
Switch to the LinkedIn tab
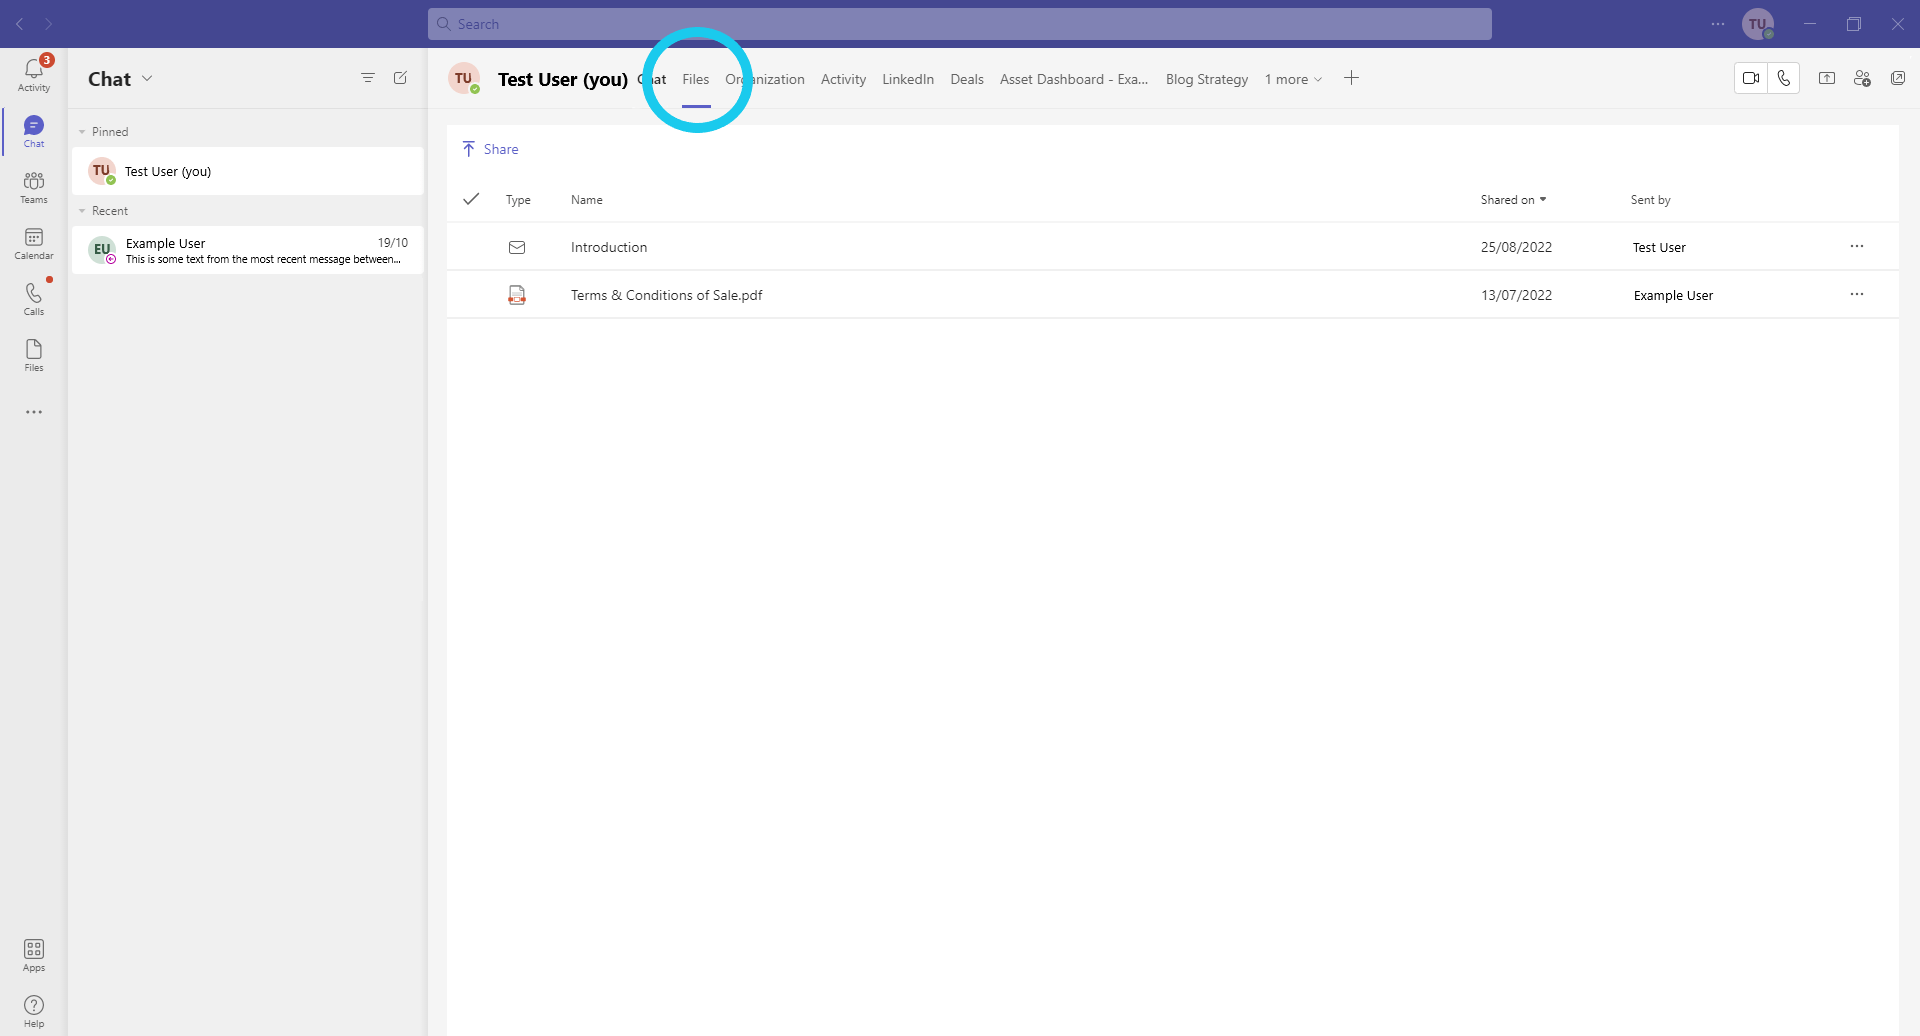[x=907, y=79]
